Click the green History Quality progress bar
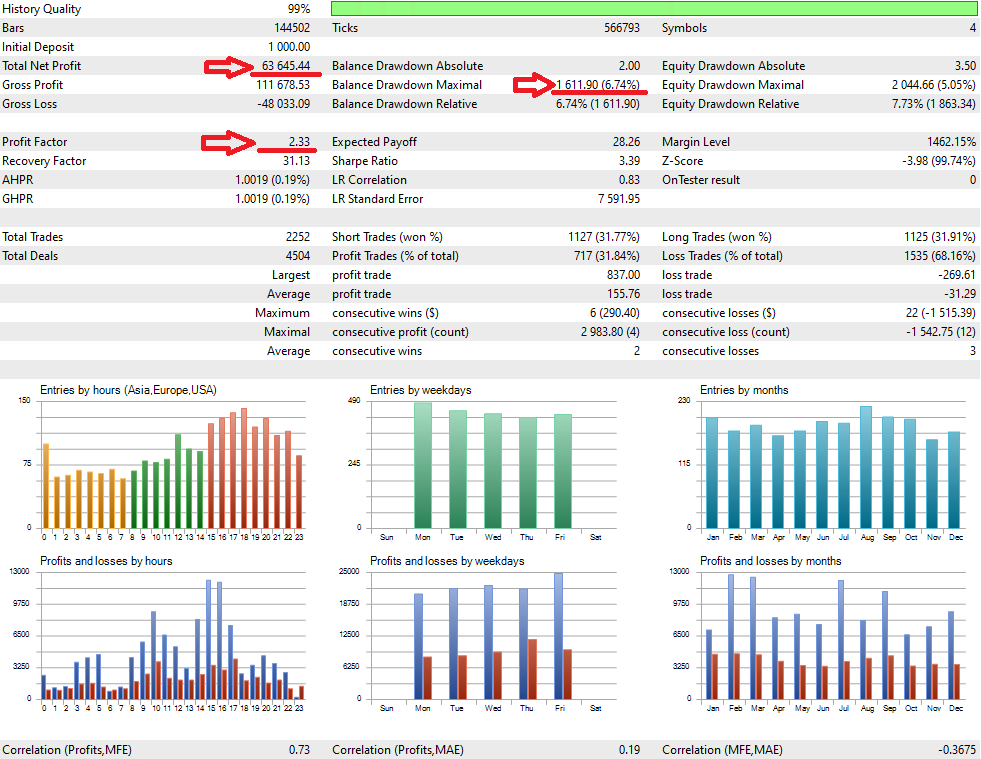 [x=654, y=9]
